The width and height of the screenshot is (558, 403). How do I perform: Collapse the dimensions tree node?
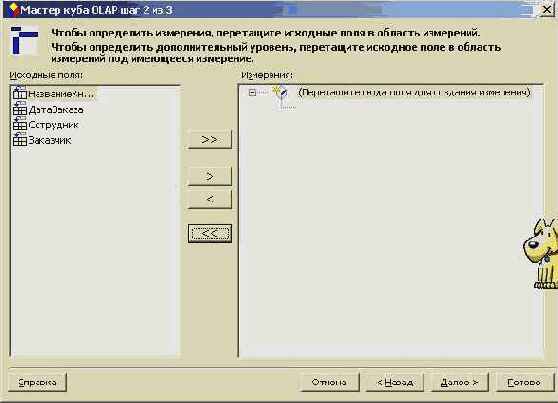pos(252,93)
